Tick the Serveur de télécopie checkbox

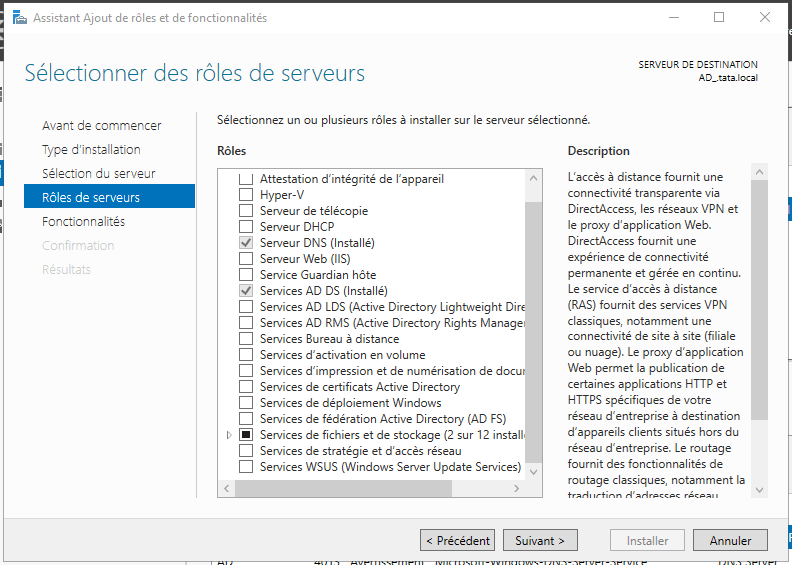click(x=246, y=211)
